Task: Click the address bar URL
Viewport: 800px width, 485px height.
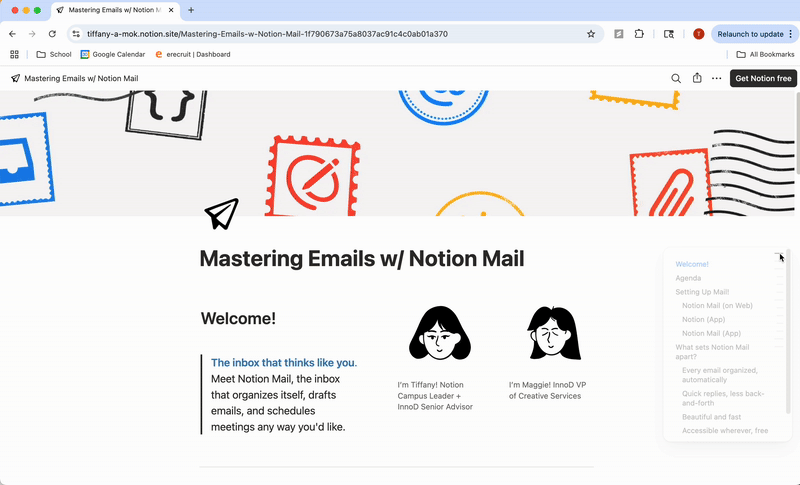Action: pyautogui.click(x=267, y=34)
